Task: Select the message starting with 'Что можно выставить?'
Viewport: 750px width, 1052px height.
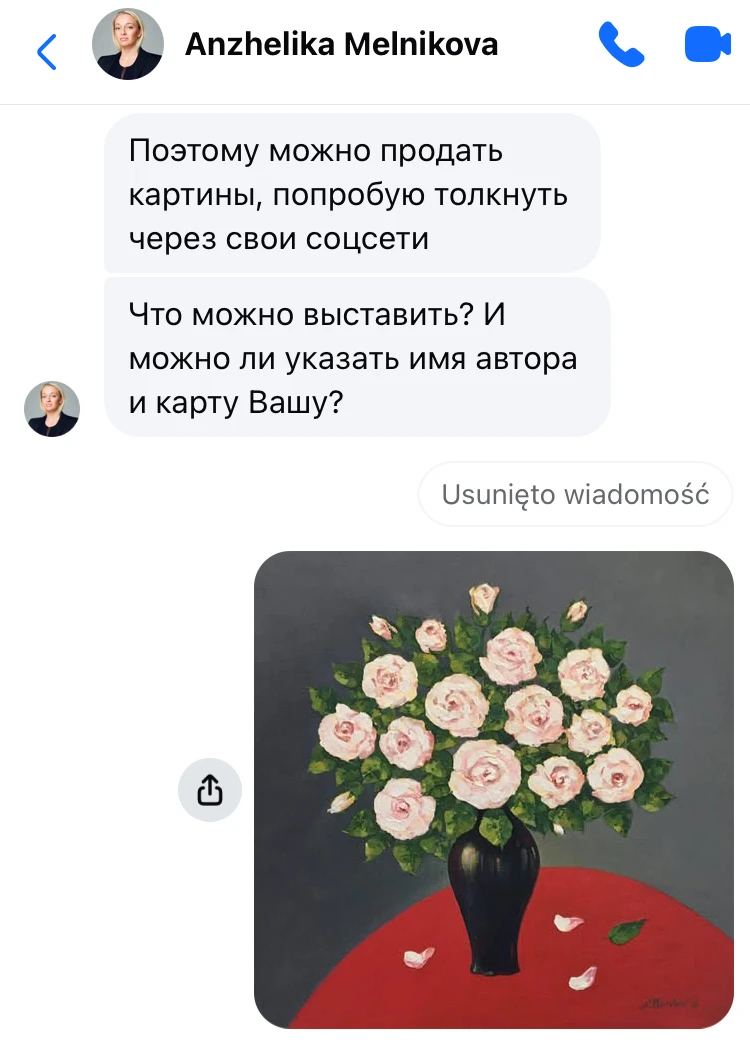Action: 357,358
